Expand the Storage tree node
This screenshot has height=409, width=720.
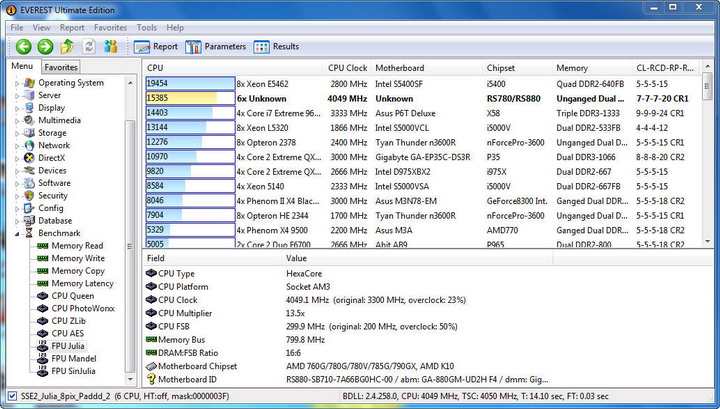coord(17,133)
